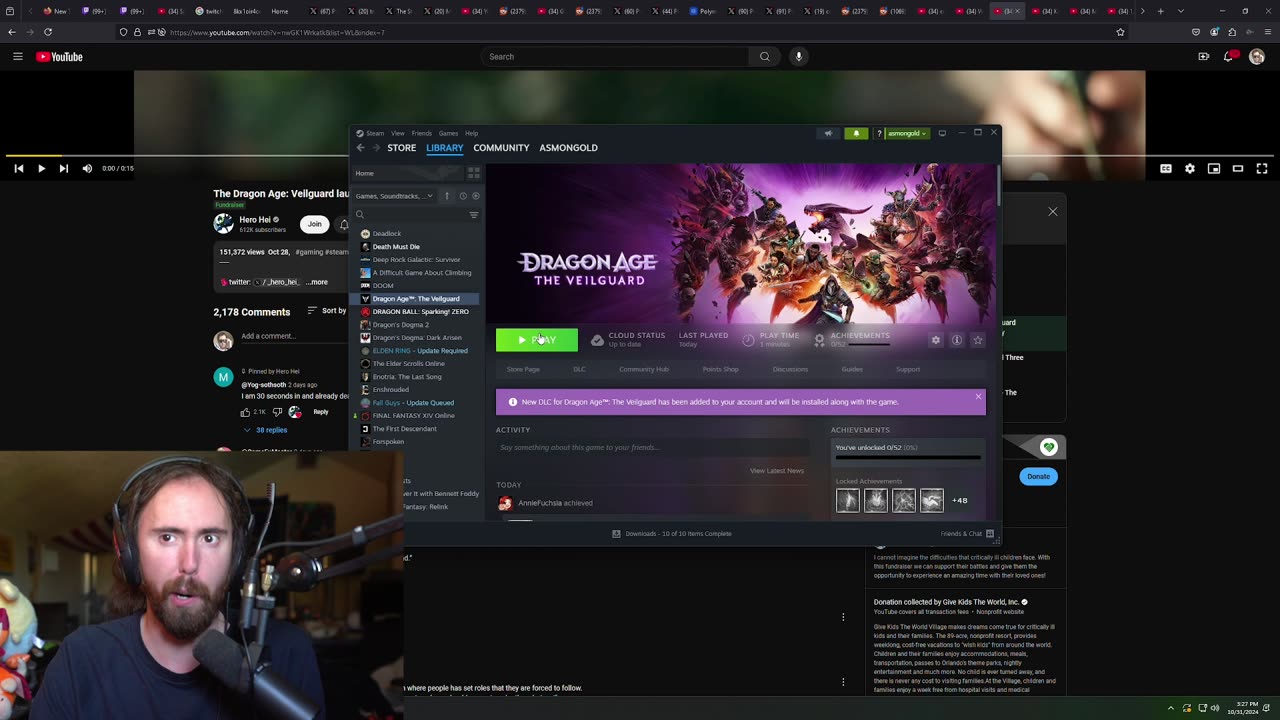Mute the YouTube video volume
This screenshot has height=720, width=1280.
pyautogui.click(x=87, y=168)
